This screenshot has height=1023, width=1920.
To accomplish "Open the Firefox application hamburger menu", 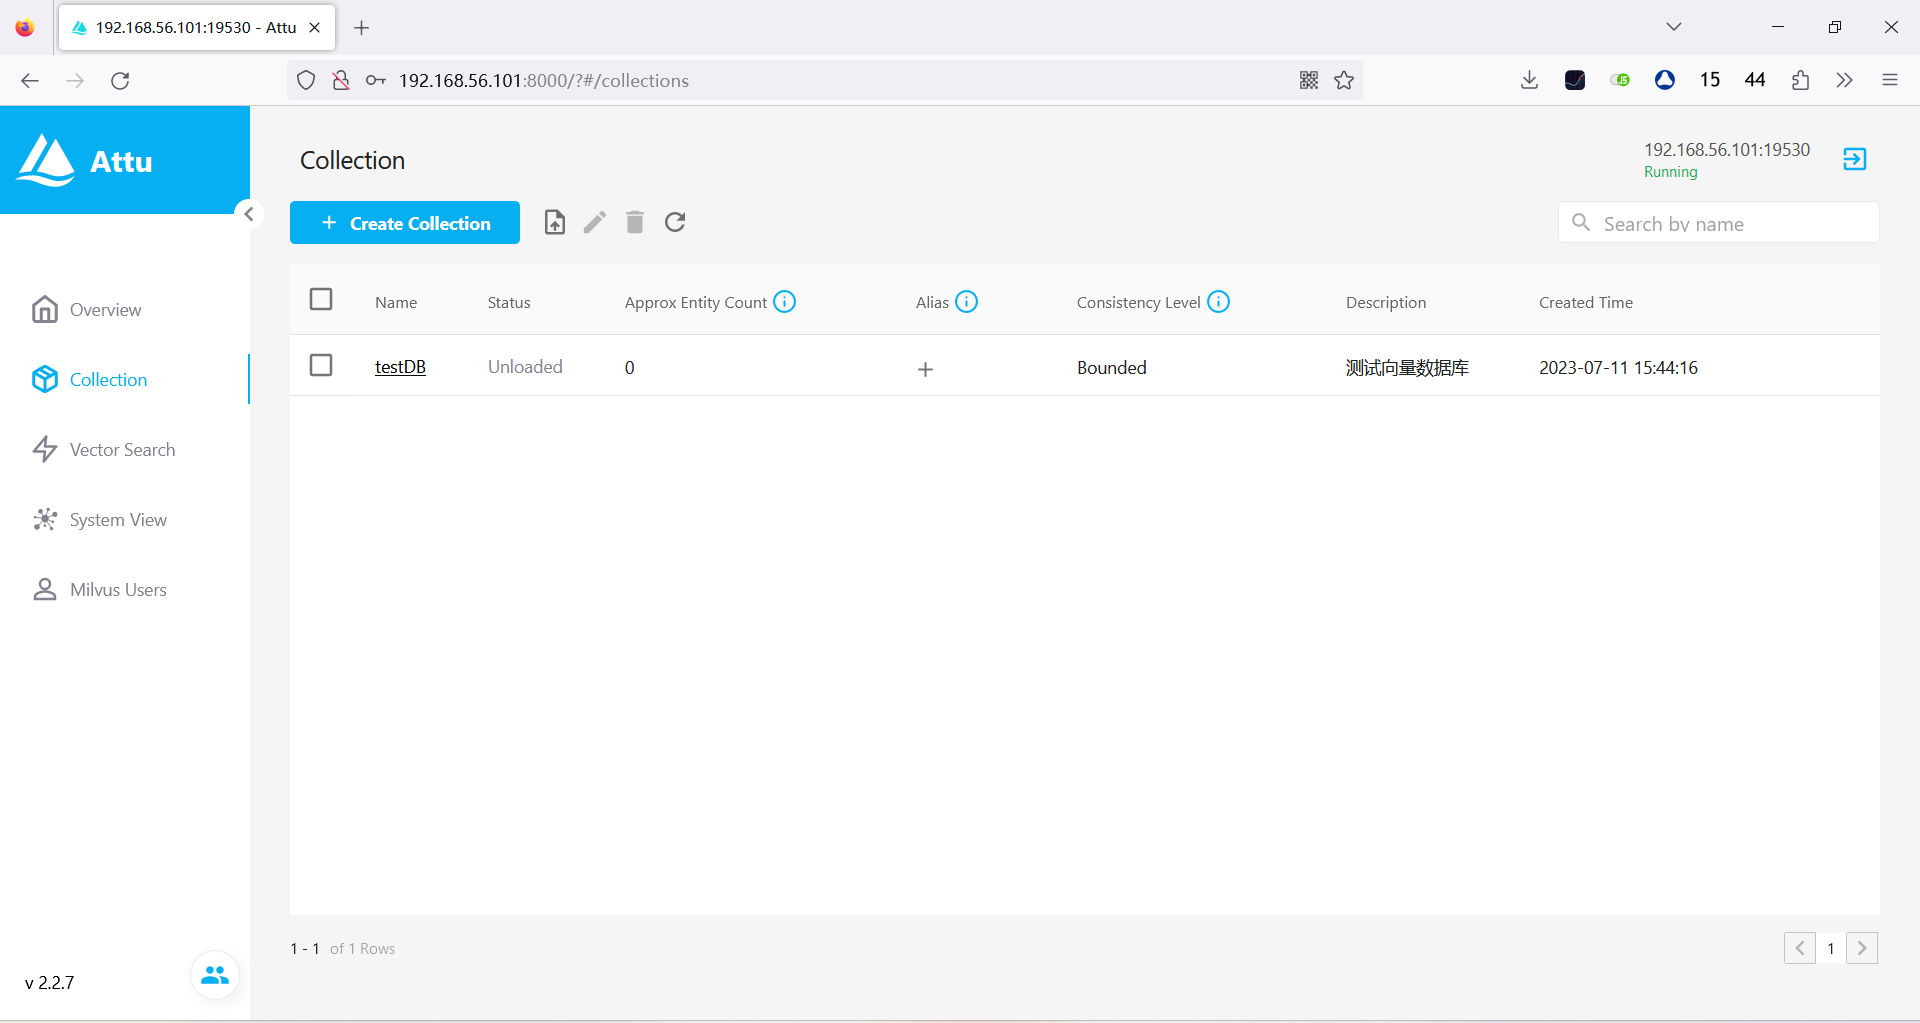I will [x=1890, y=80].
